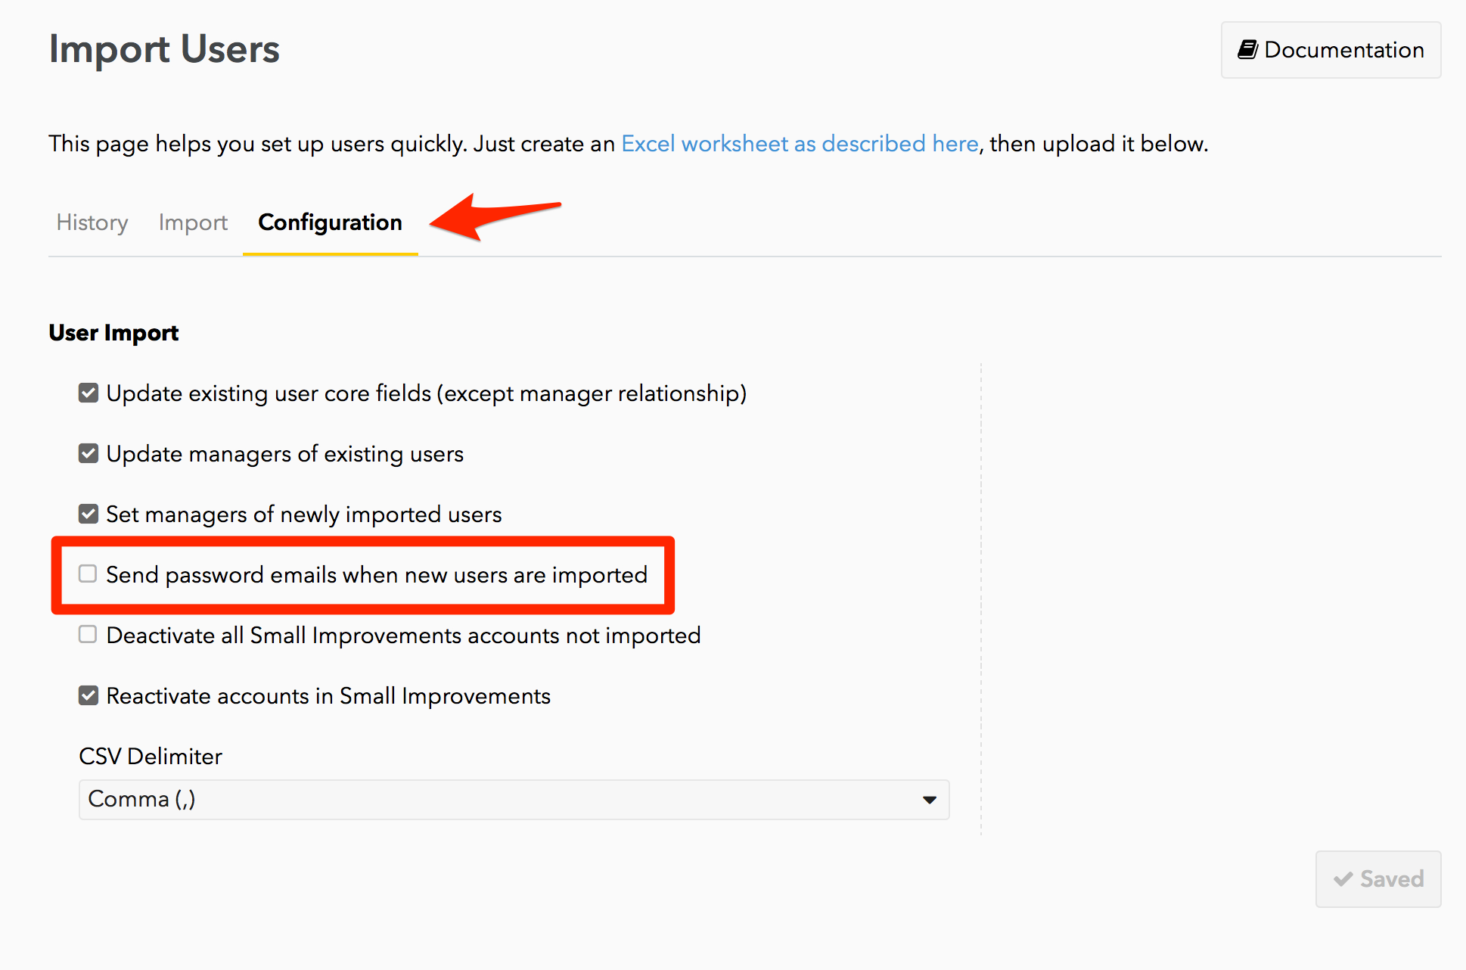Follow 'Excel worksheet as described here' link
Screen dimensions: 1466x970
pos(799,144)
